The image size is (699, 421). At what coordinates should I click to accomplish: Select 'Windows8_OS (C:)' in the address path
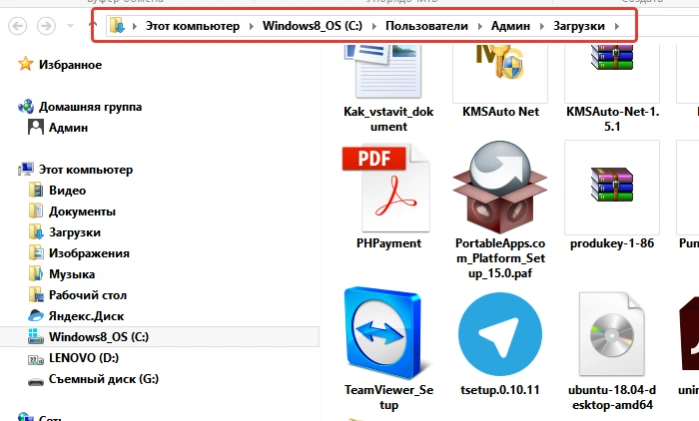(x=312, y=26)
